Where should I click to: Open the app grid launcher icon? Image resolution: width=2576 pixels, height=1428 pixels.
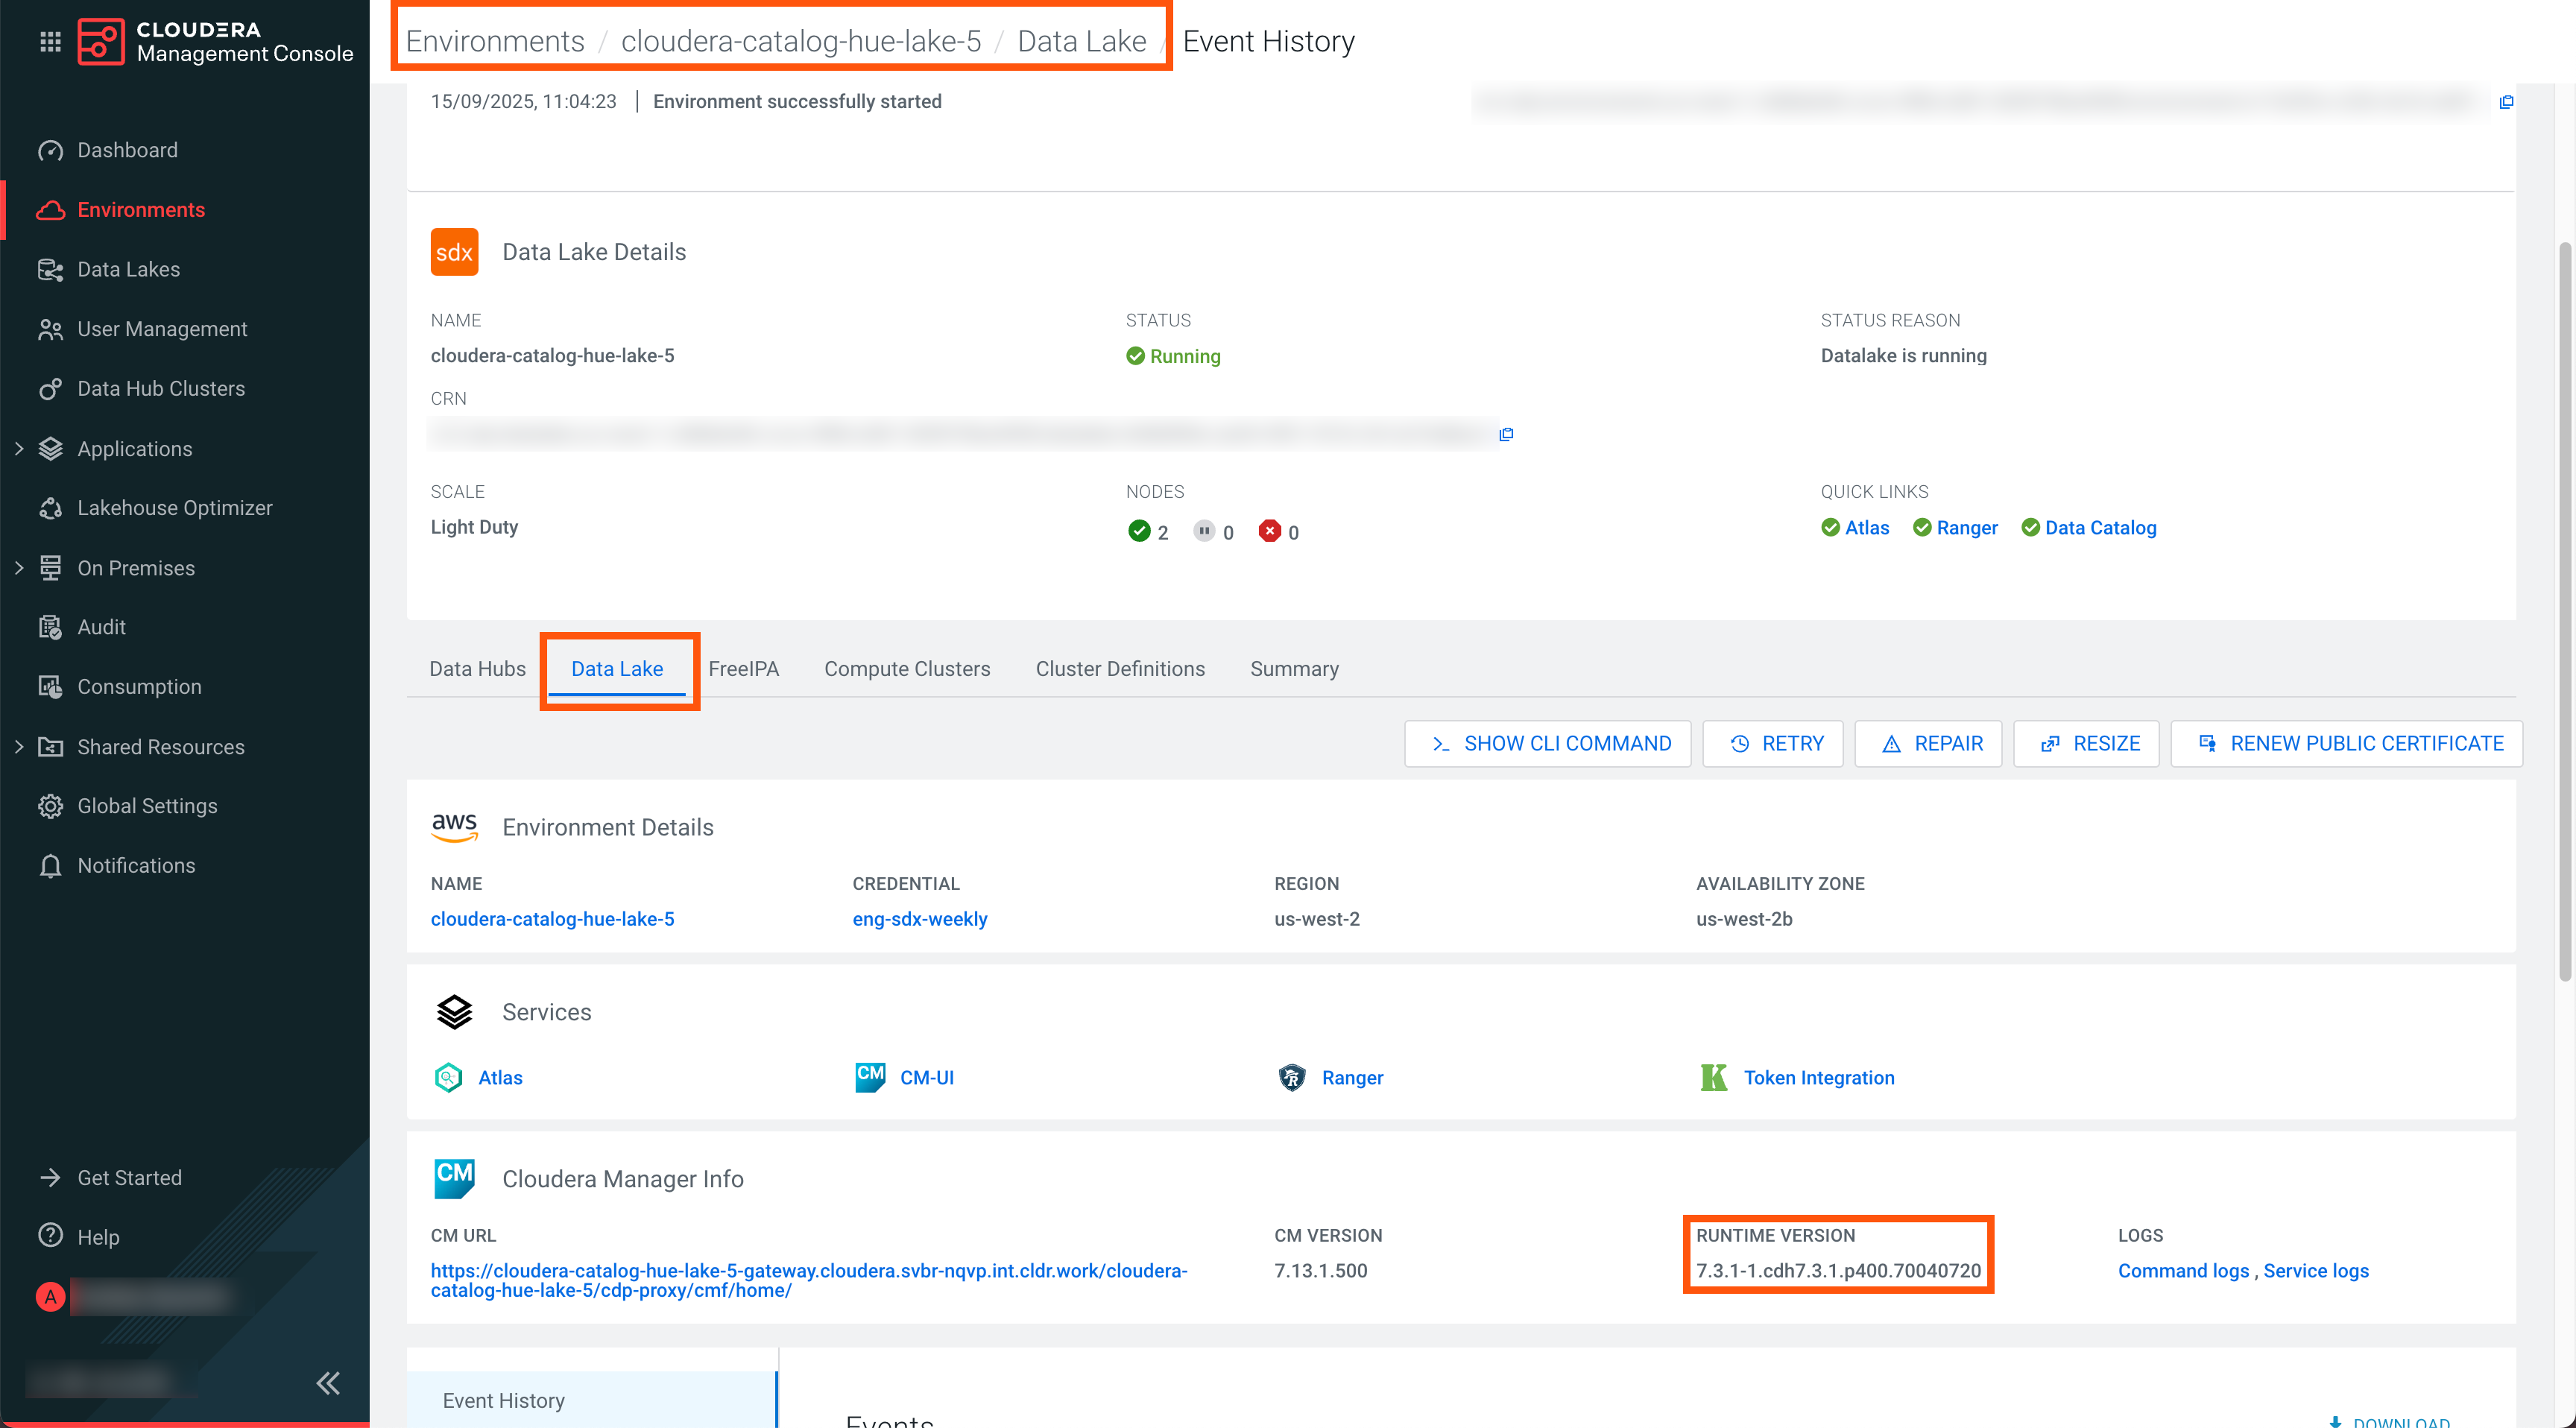(x=50, y=41)
